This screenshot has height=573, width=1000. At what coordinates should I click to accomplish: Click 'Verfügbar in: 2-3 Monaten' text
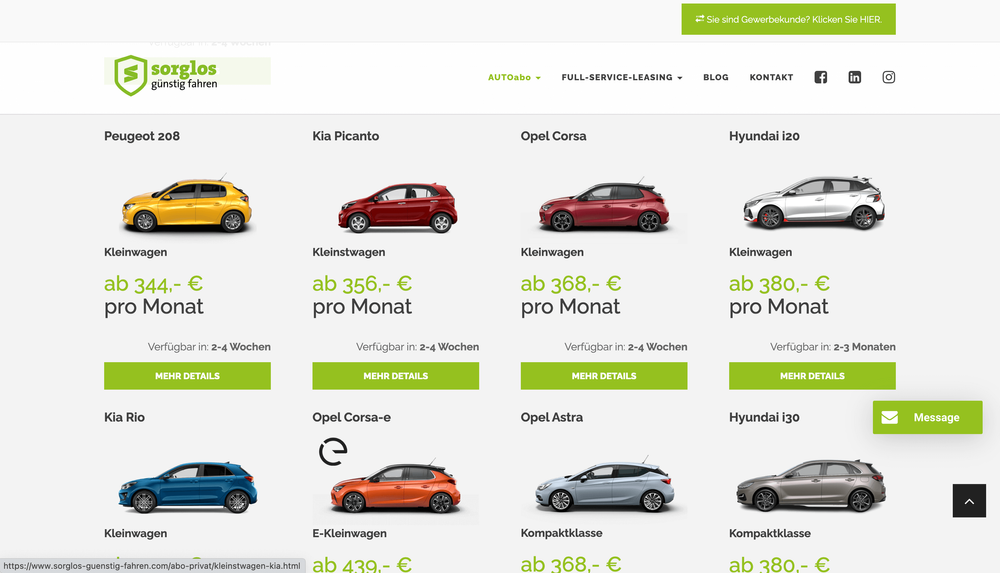coord(832,347)
